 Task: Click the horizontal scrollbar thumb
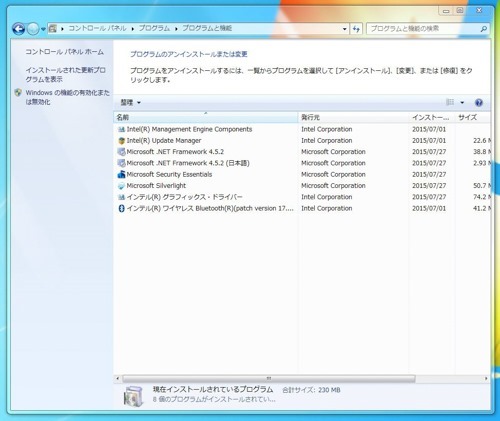pos(269,379)
